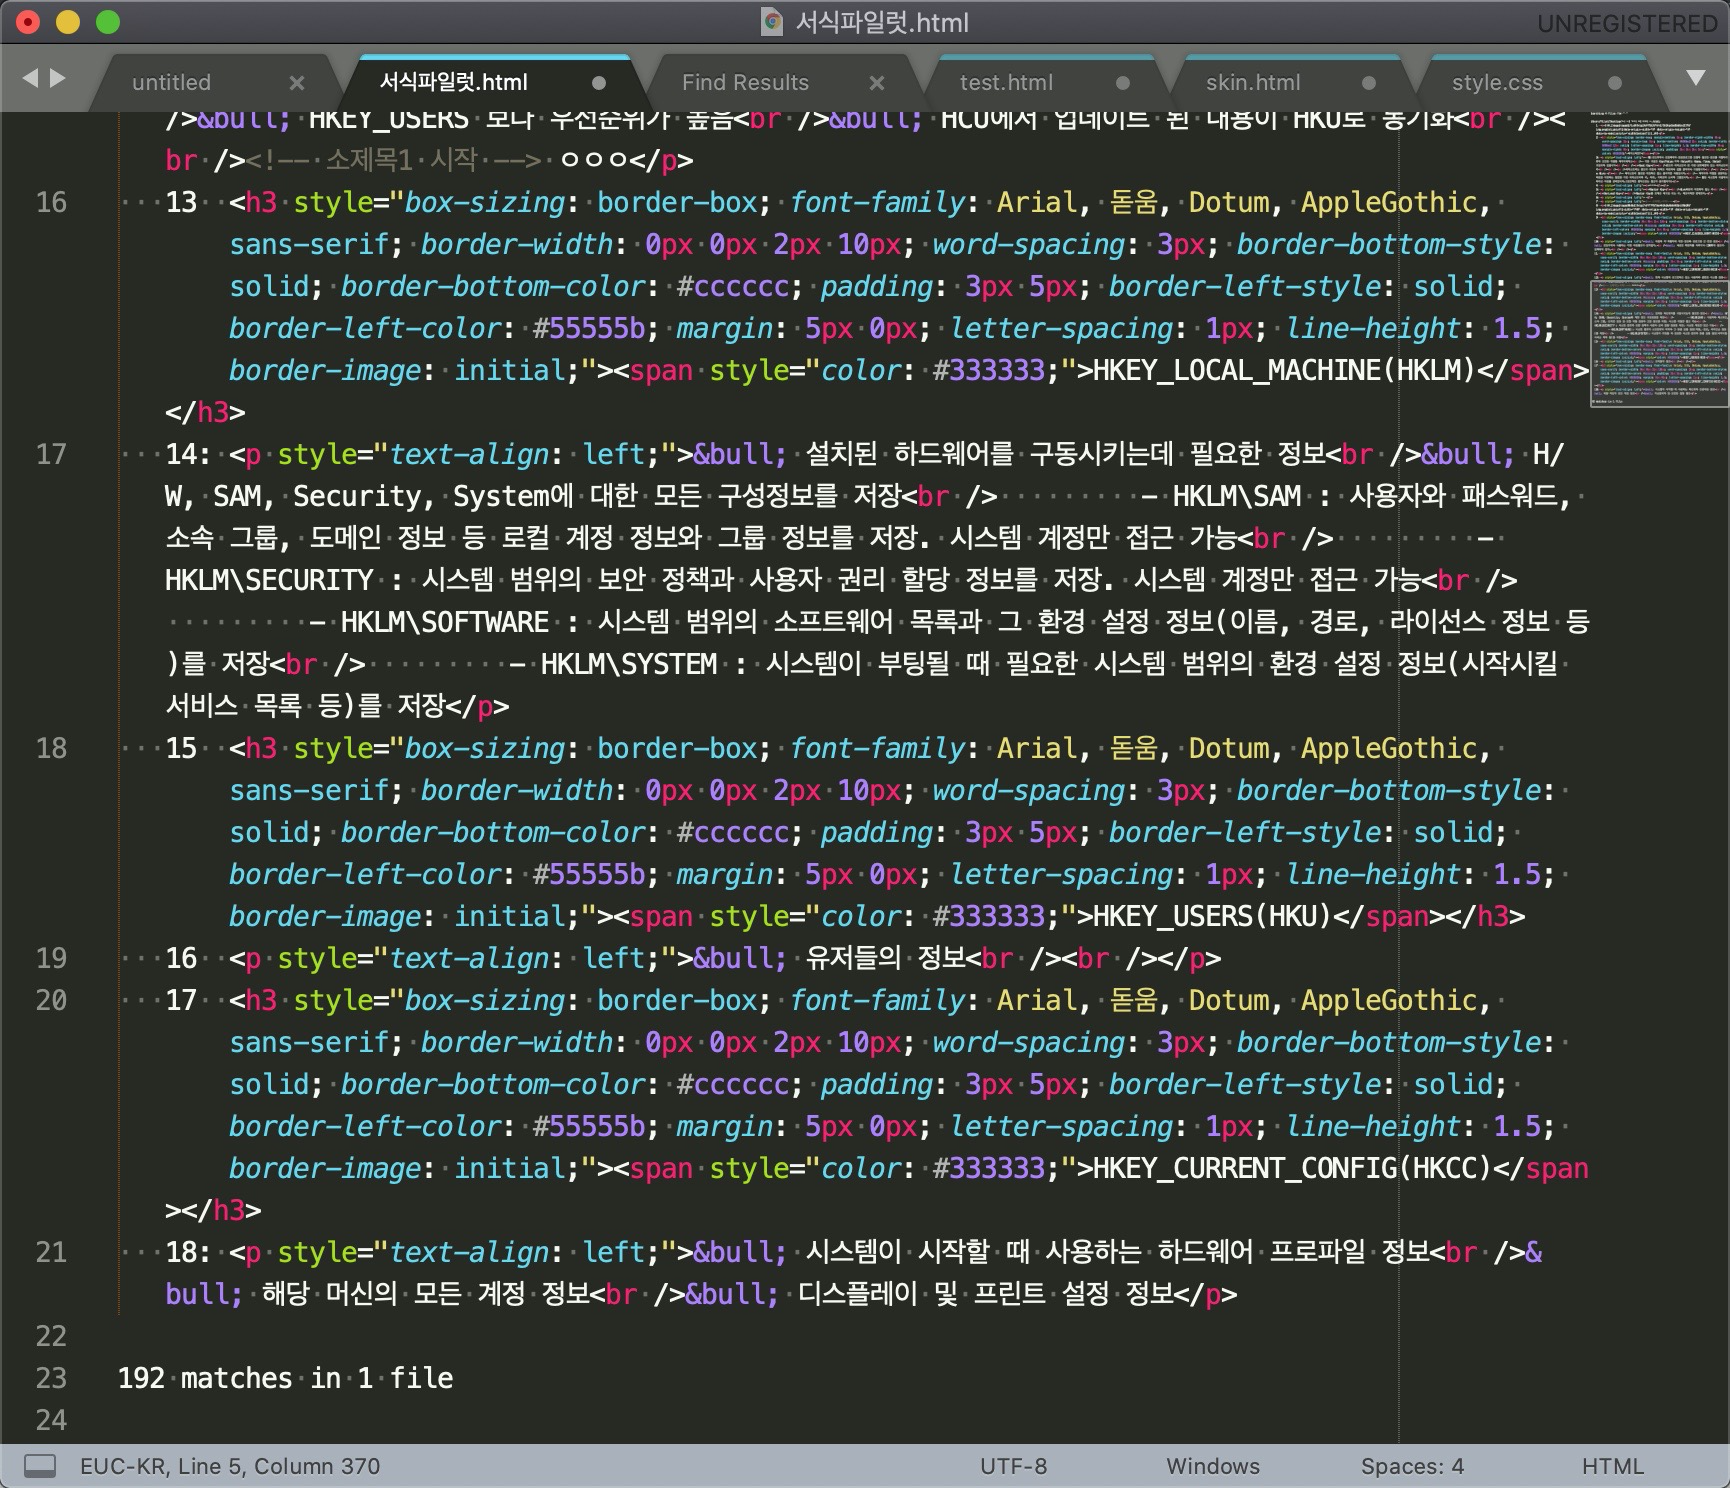Click the '192 matches in 1 file' text
1730x1488 pixels.
(x=285, y=1378)
